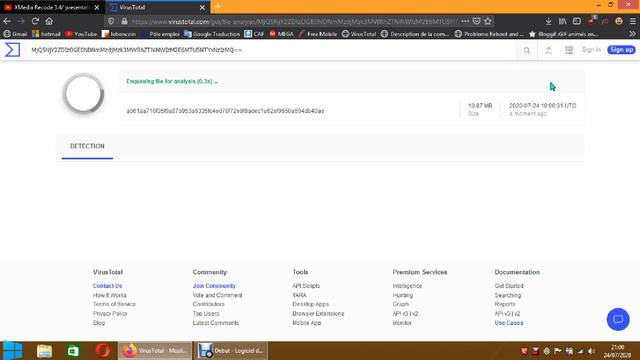Click the Sign in link

(591, 50)
